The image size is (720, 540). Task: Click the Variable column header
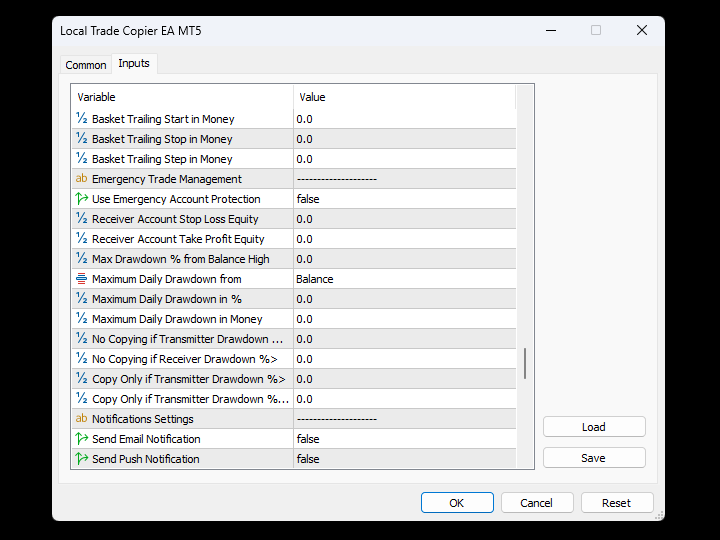pyautogui.click(x=182, y=97)
